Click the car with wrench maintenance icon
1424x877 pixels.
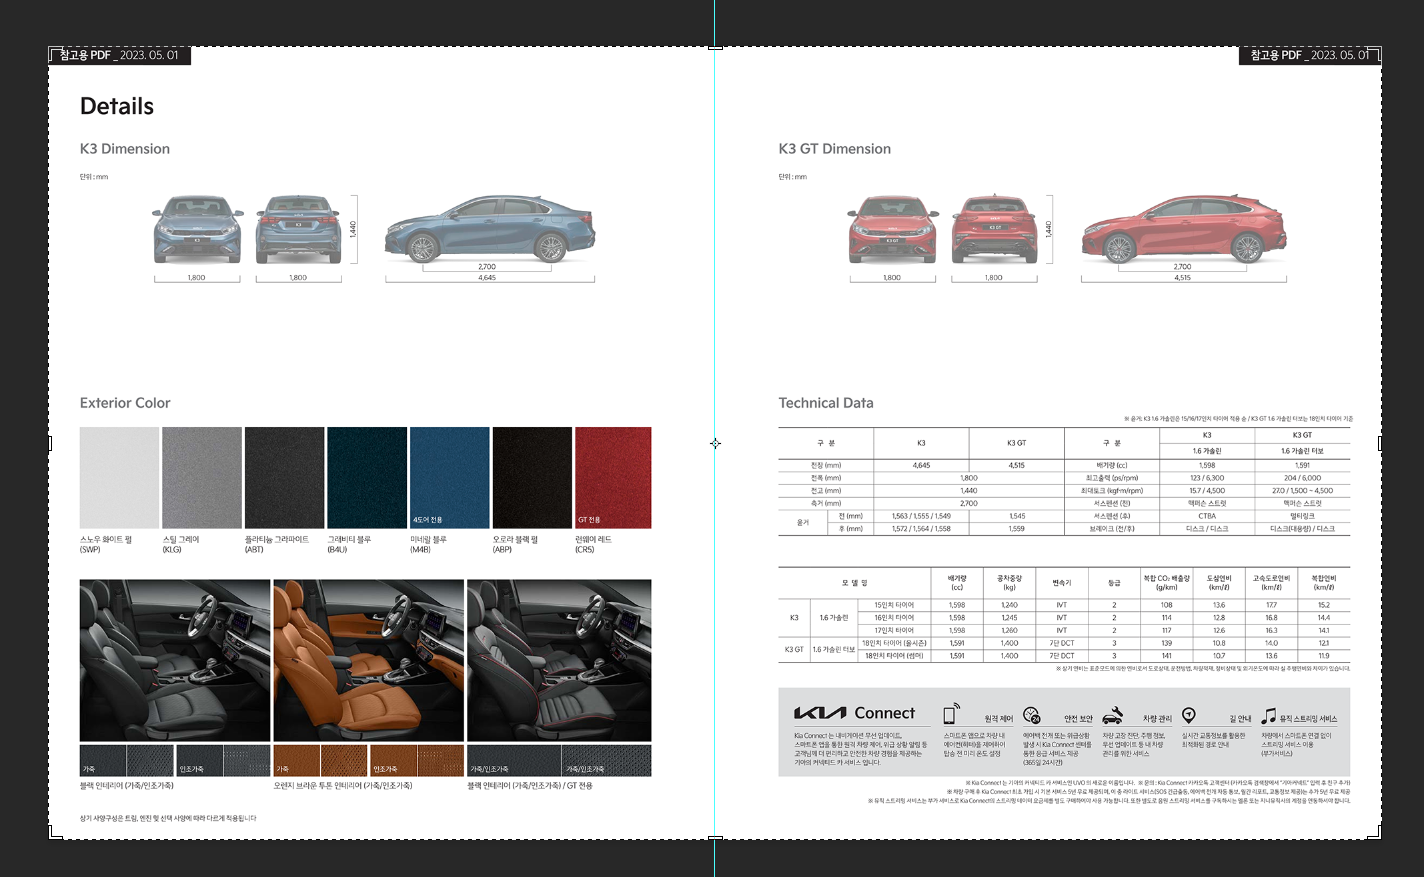click(1112, 716)
